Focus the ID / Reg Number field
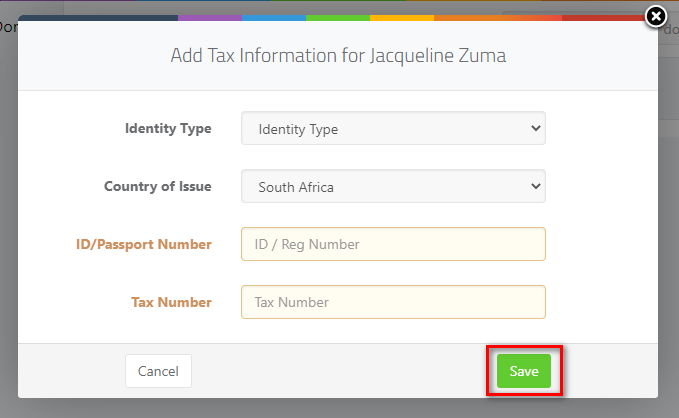This screenshot has height=418, width=679. (x=393, y=244)
